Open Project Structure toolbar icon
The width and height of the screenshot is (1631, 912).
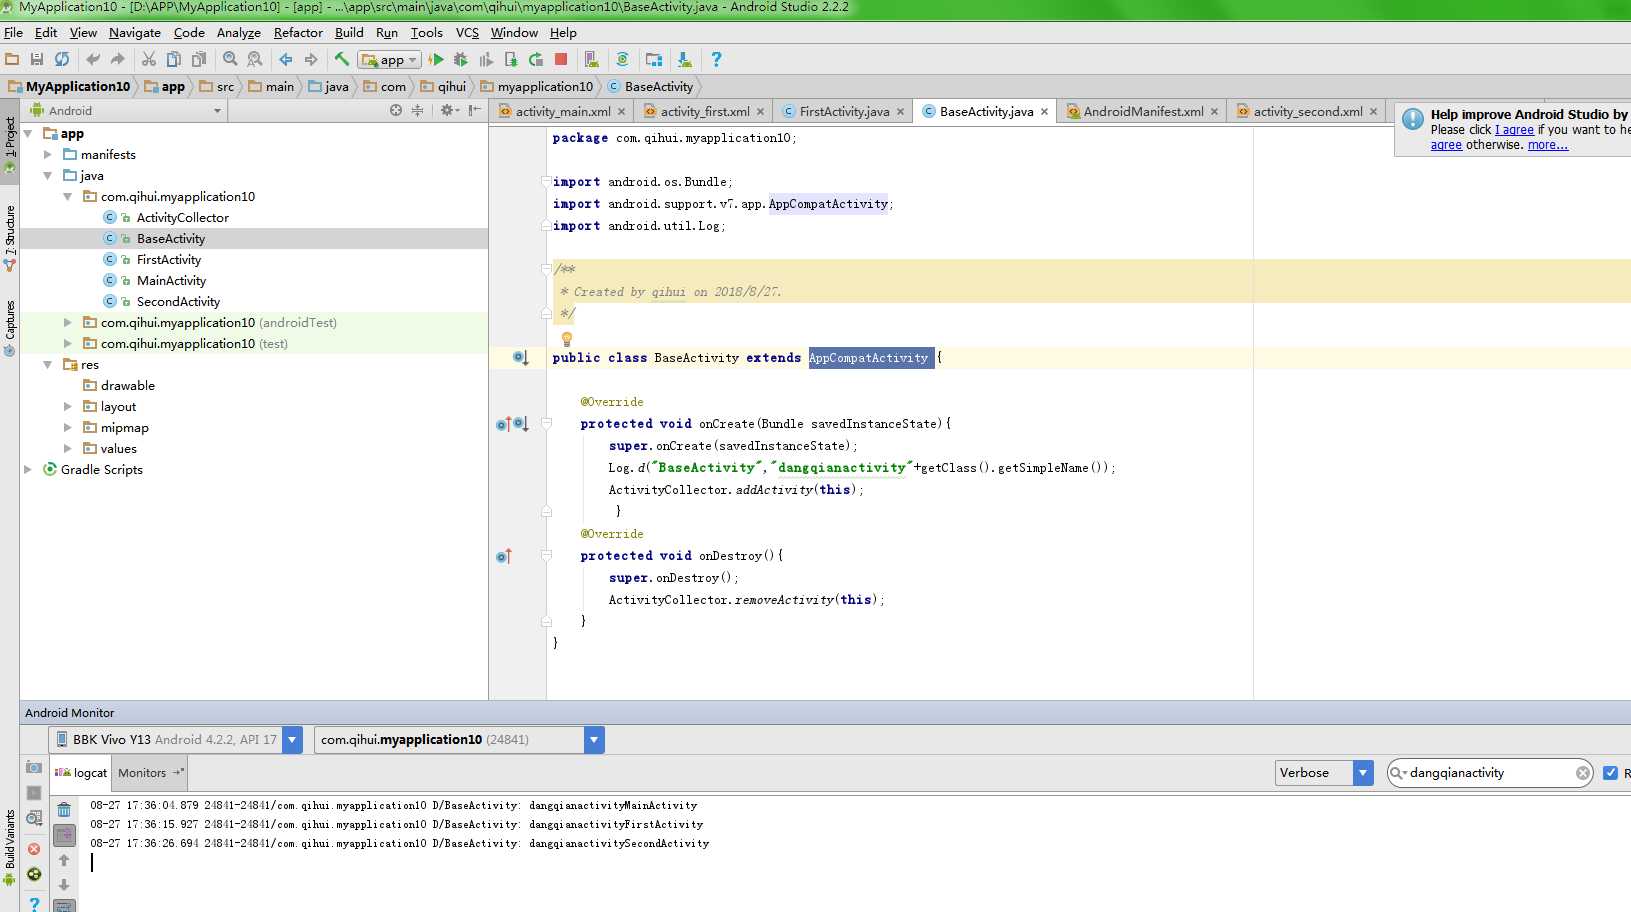[654, 60]
